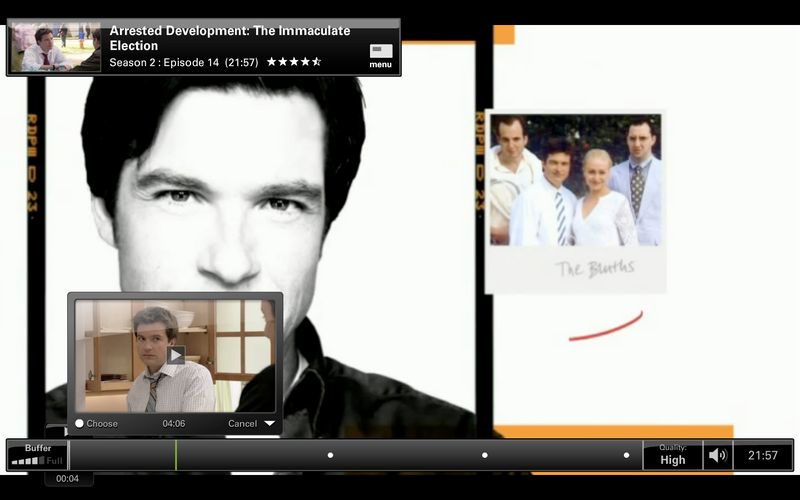The image size is (800, 500).
Task: Click the green playhead on the seek bar
Action: [176, 455]
